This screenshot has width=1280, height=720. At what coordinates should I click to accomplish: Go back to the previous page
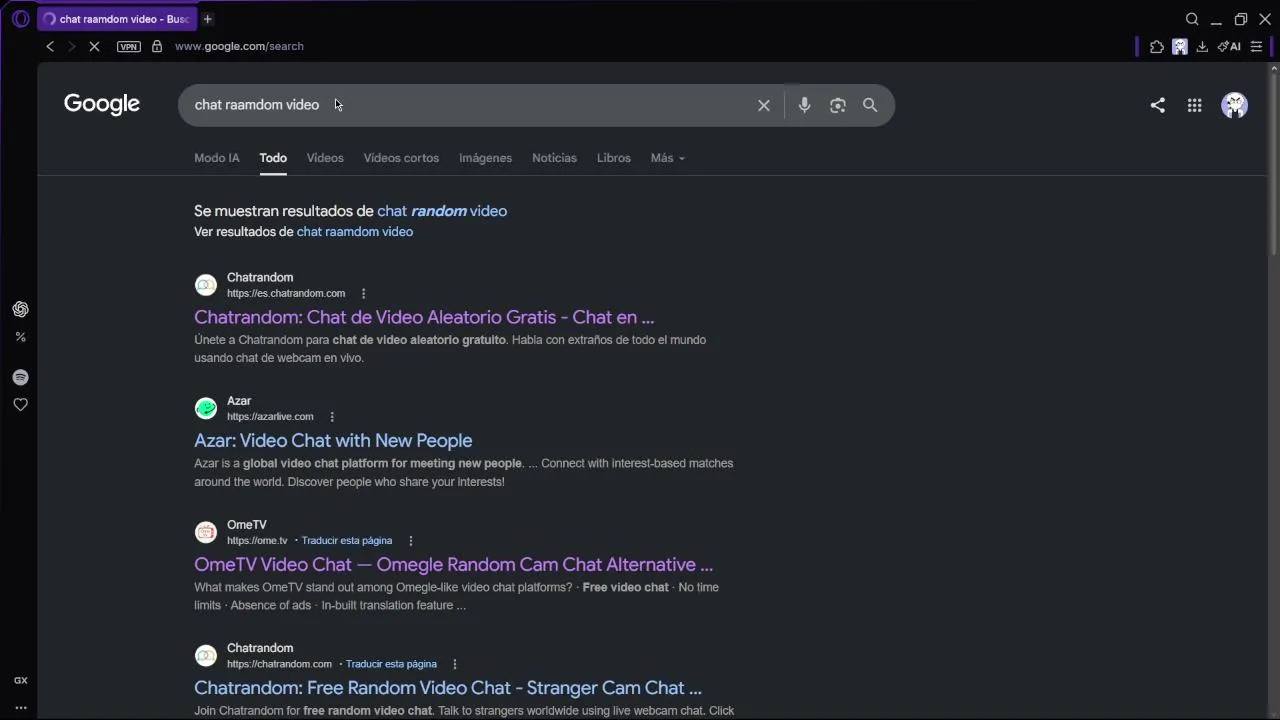(50, 46)
